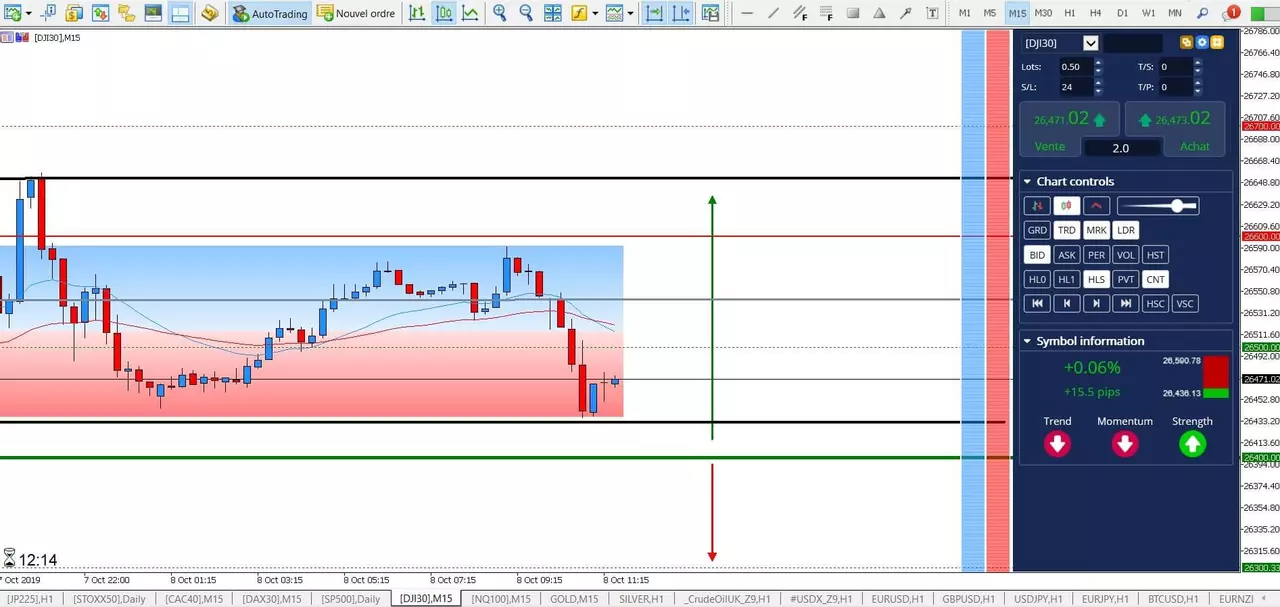The width and height of the screenshot is (1280, 607).
Task: Jump chart to the end button
Action: 1126,304
